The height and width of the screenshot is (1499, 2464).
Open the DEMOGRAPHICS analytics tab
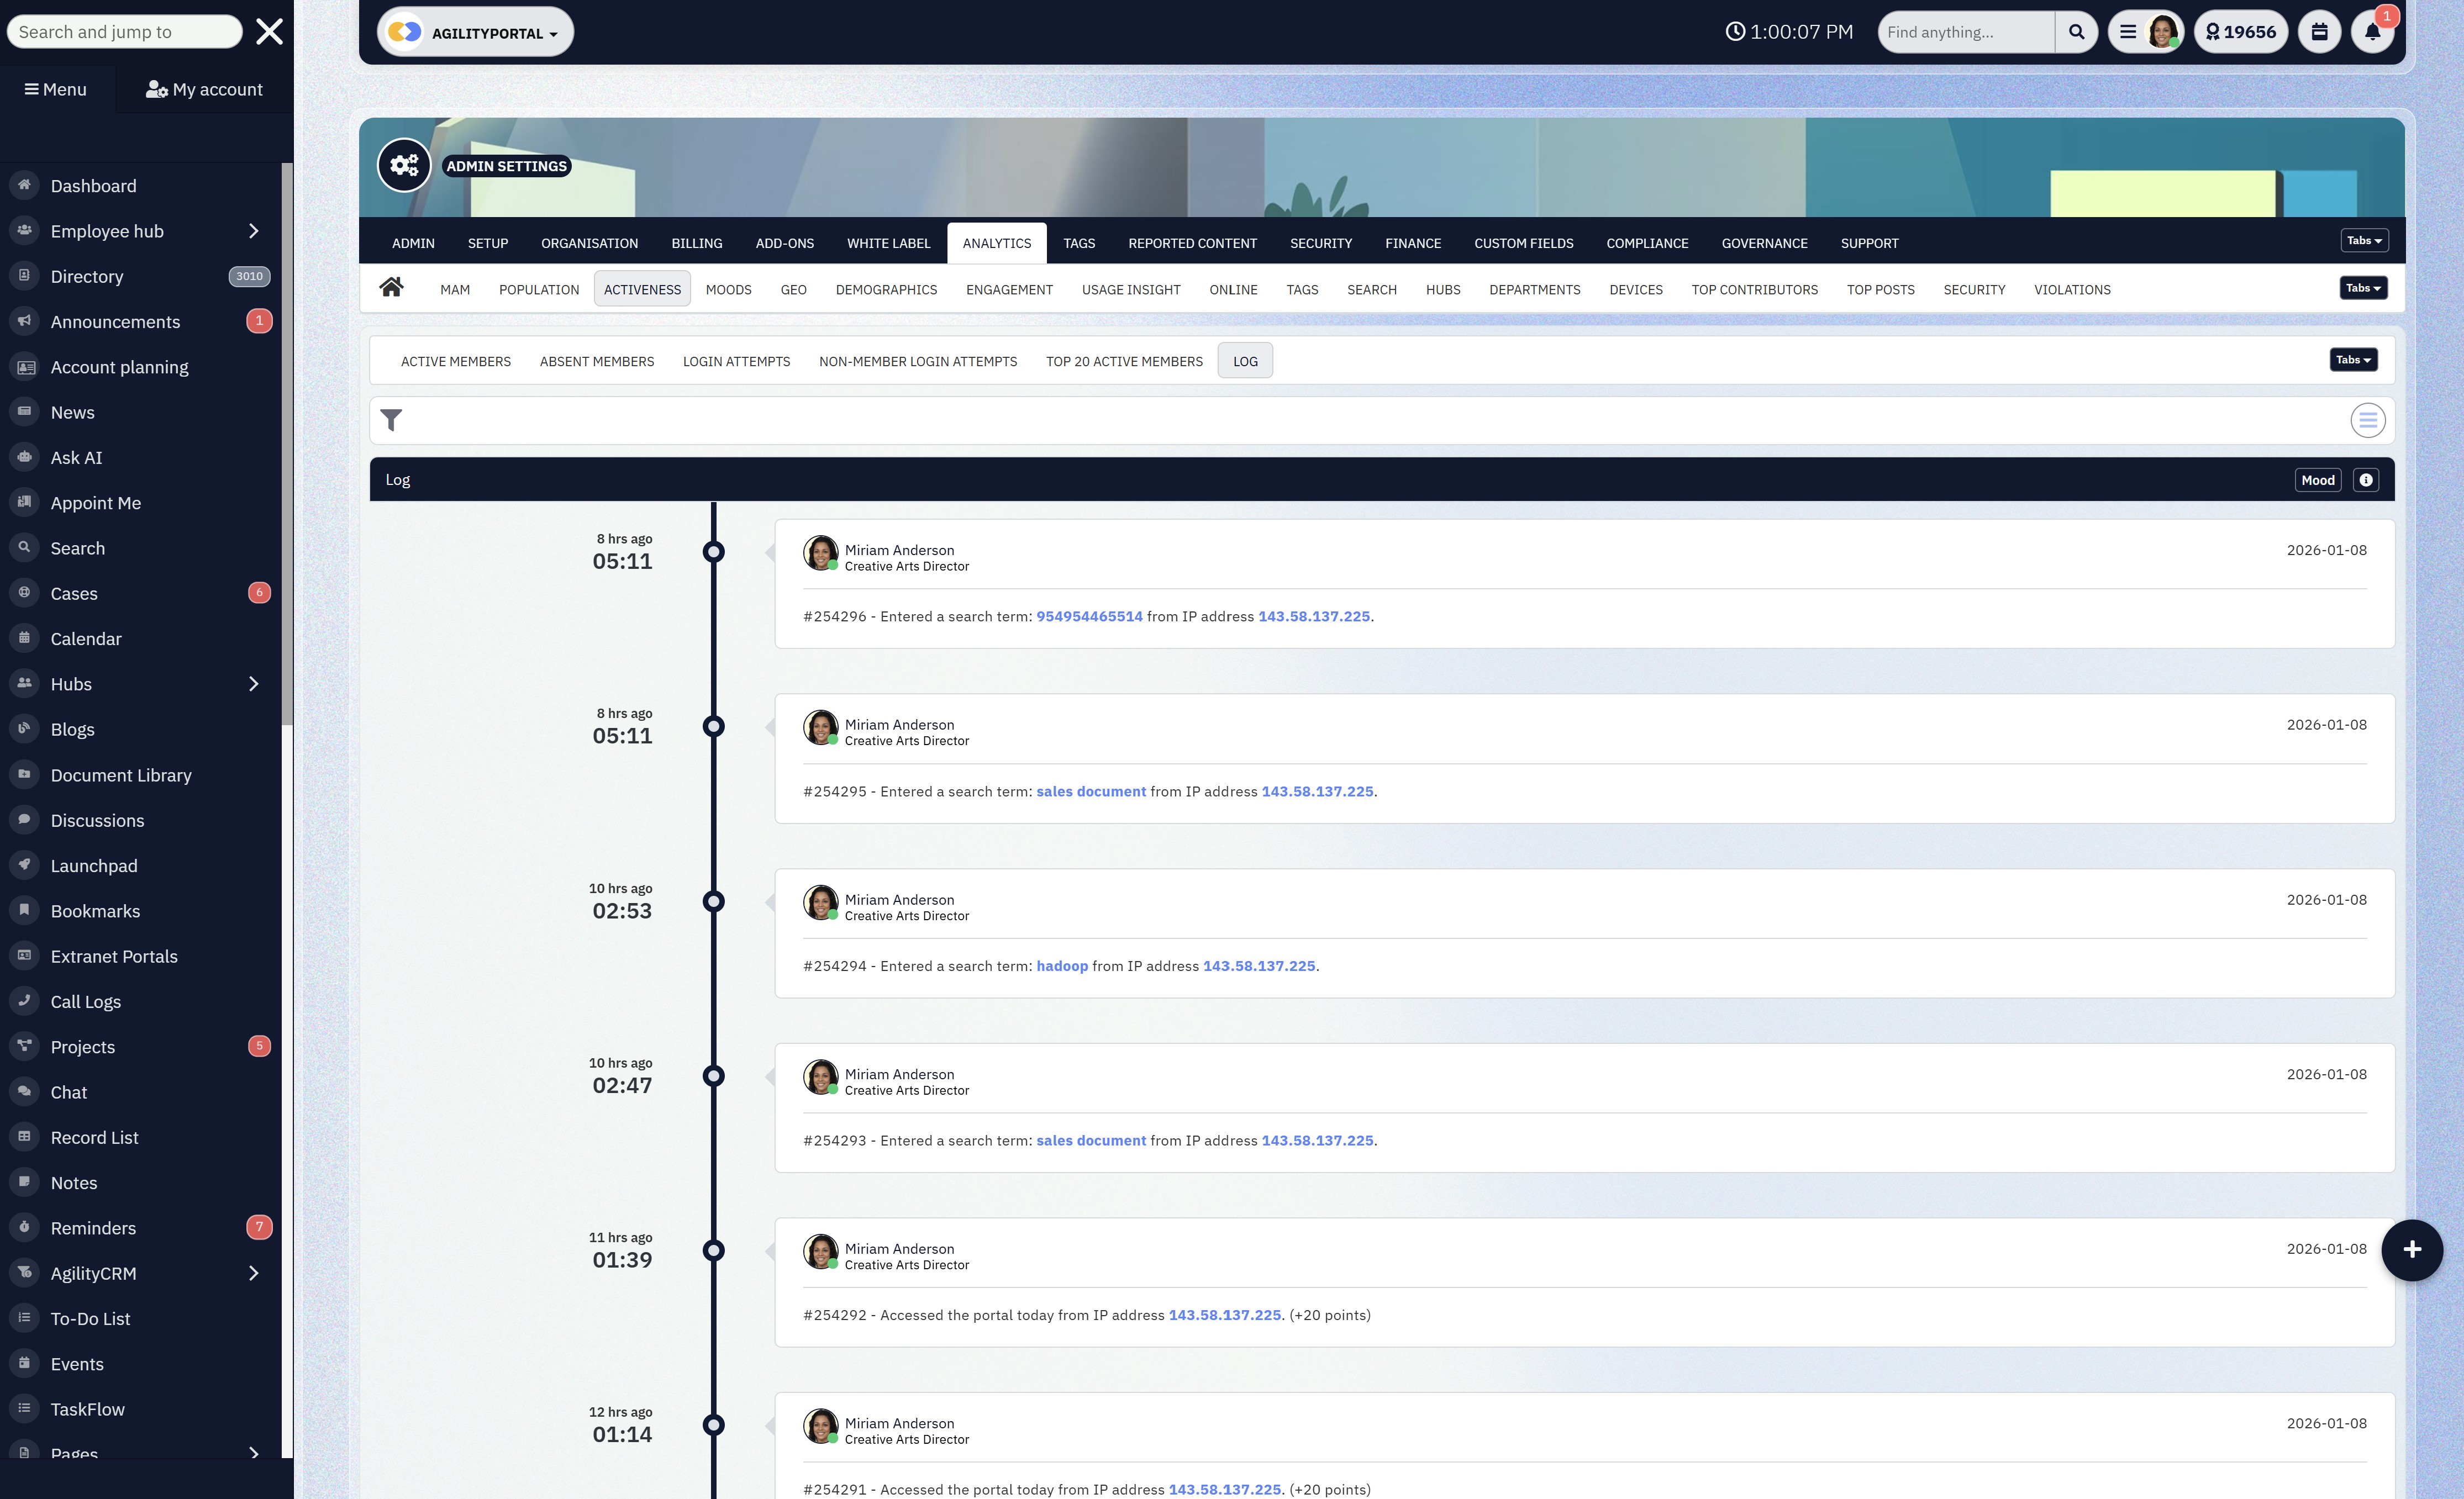coord(885,289)
